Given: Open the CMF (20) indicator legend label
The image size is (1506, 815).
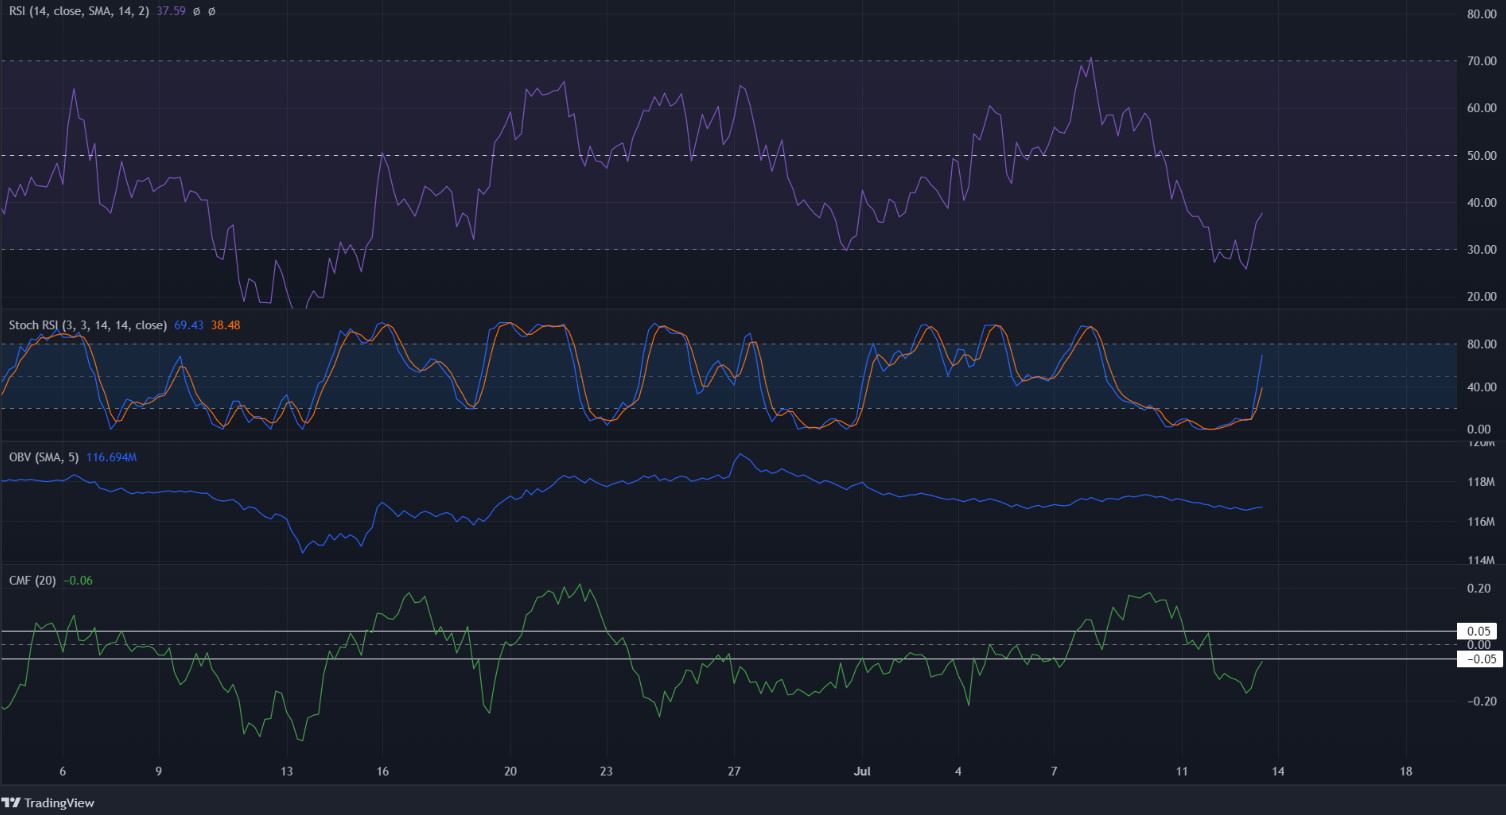Looking at the screenshot, I should click(32, 580).
